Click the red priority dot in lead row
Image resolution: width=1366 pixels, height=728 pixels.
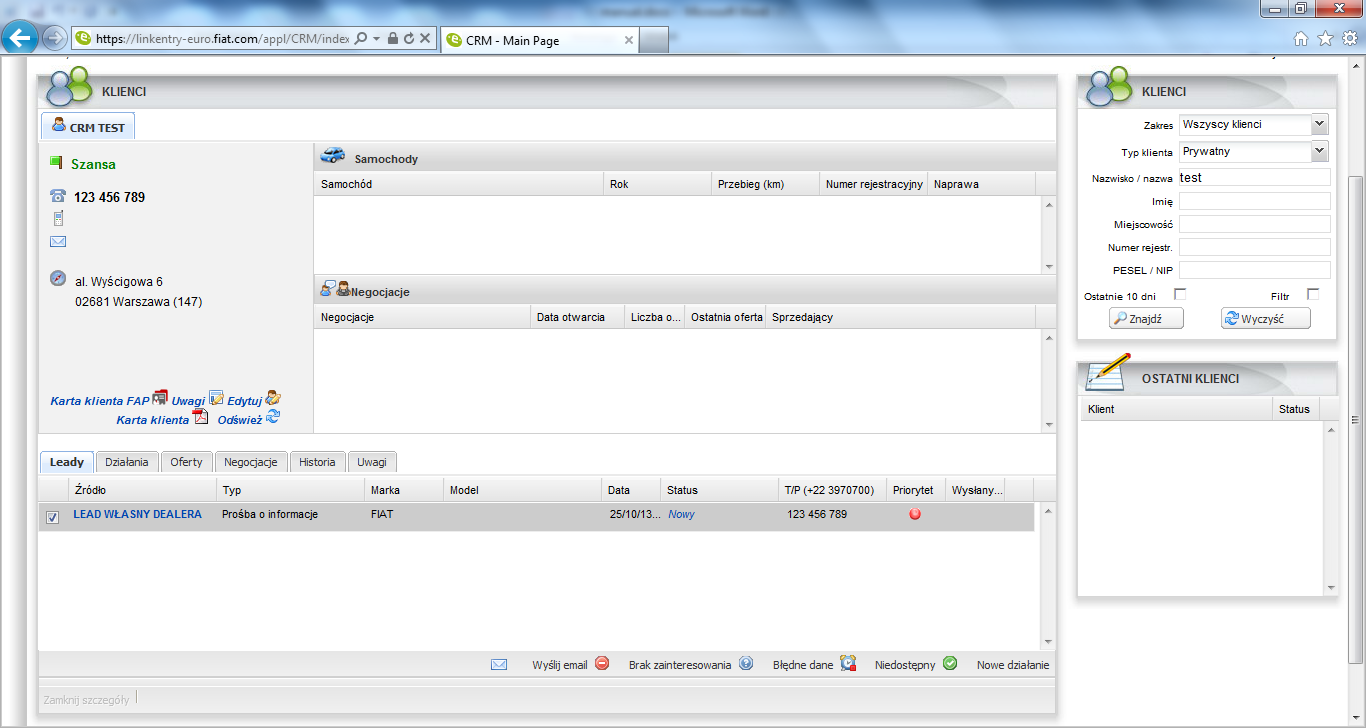tap(915, 514)
